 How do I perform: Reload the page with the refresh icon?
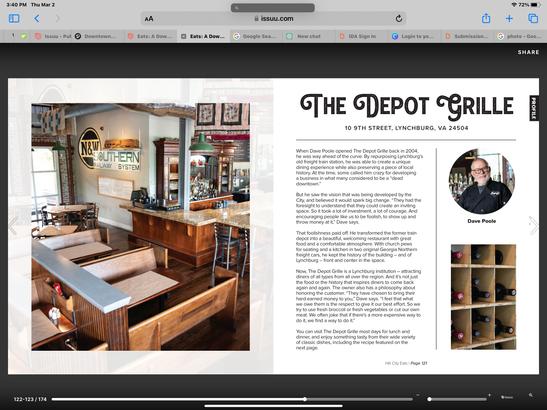pos(399,18)
